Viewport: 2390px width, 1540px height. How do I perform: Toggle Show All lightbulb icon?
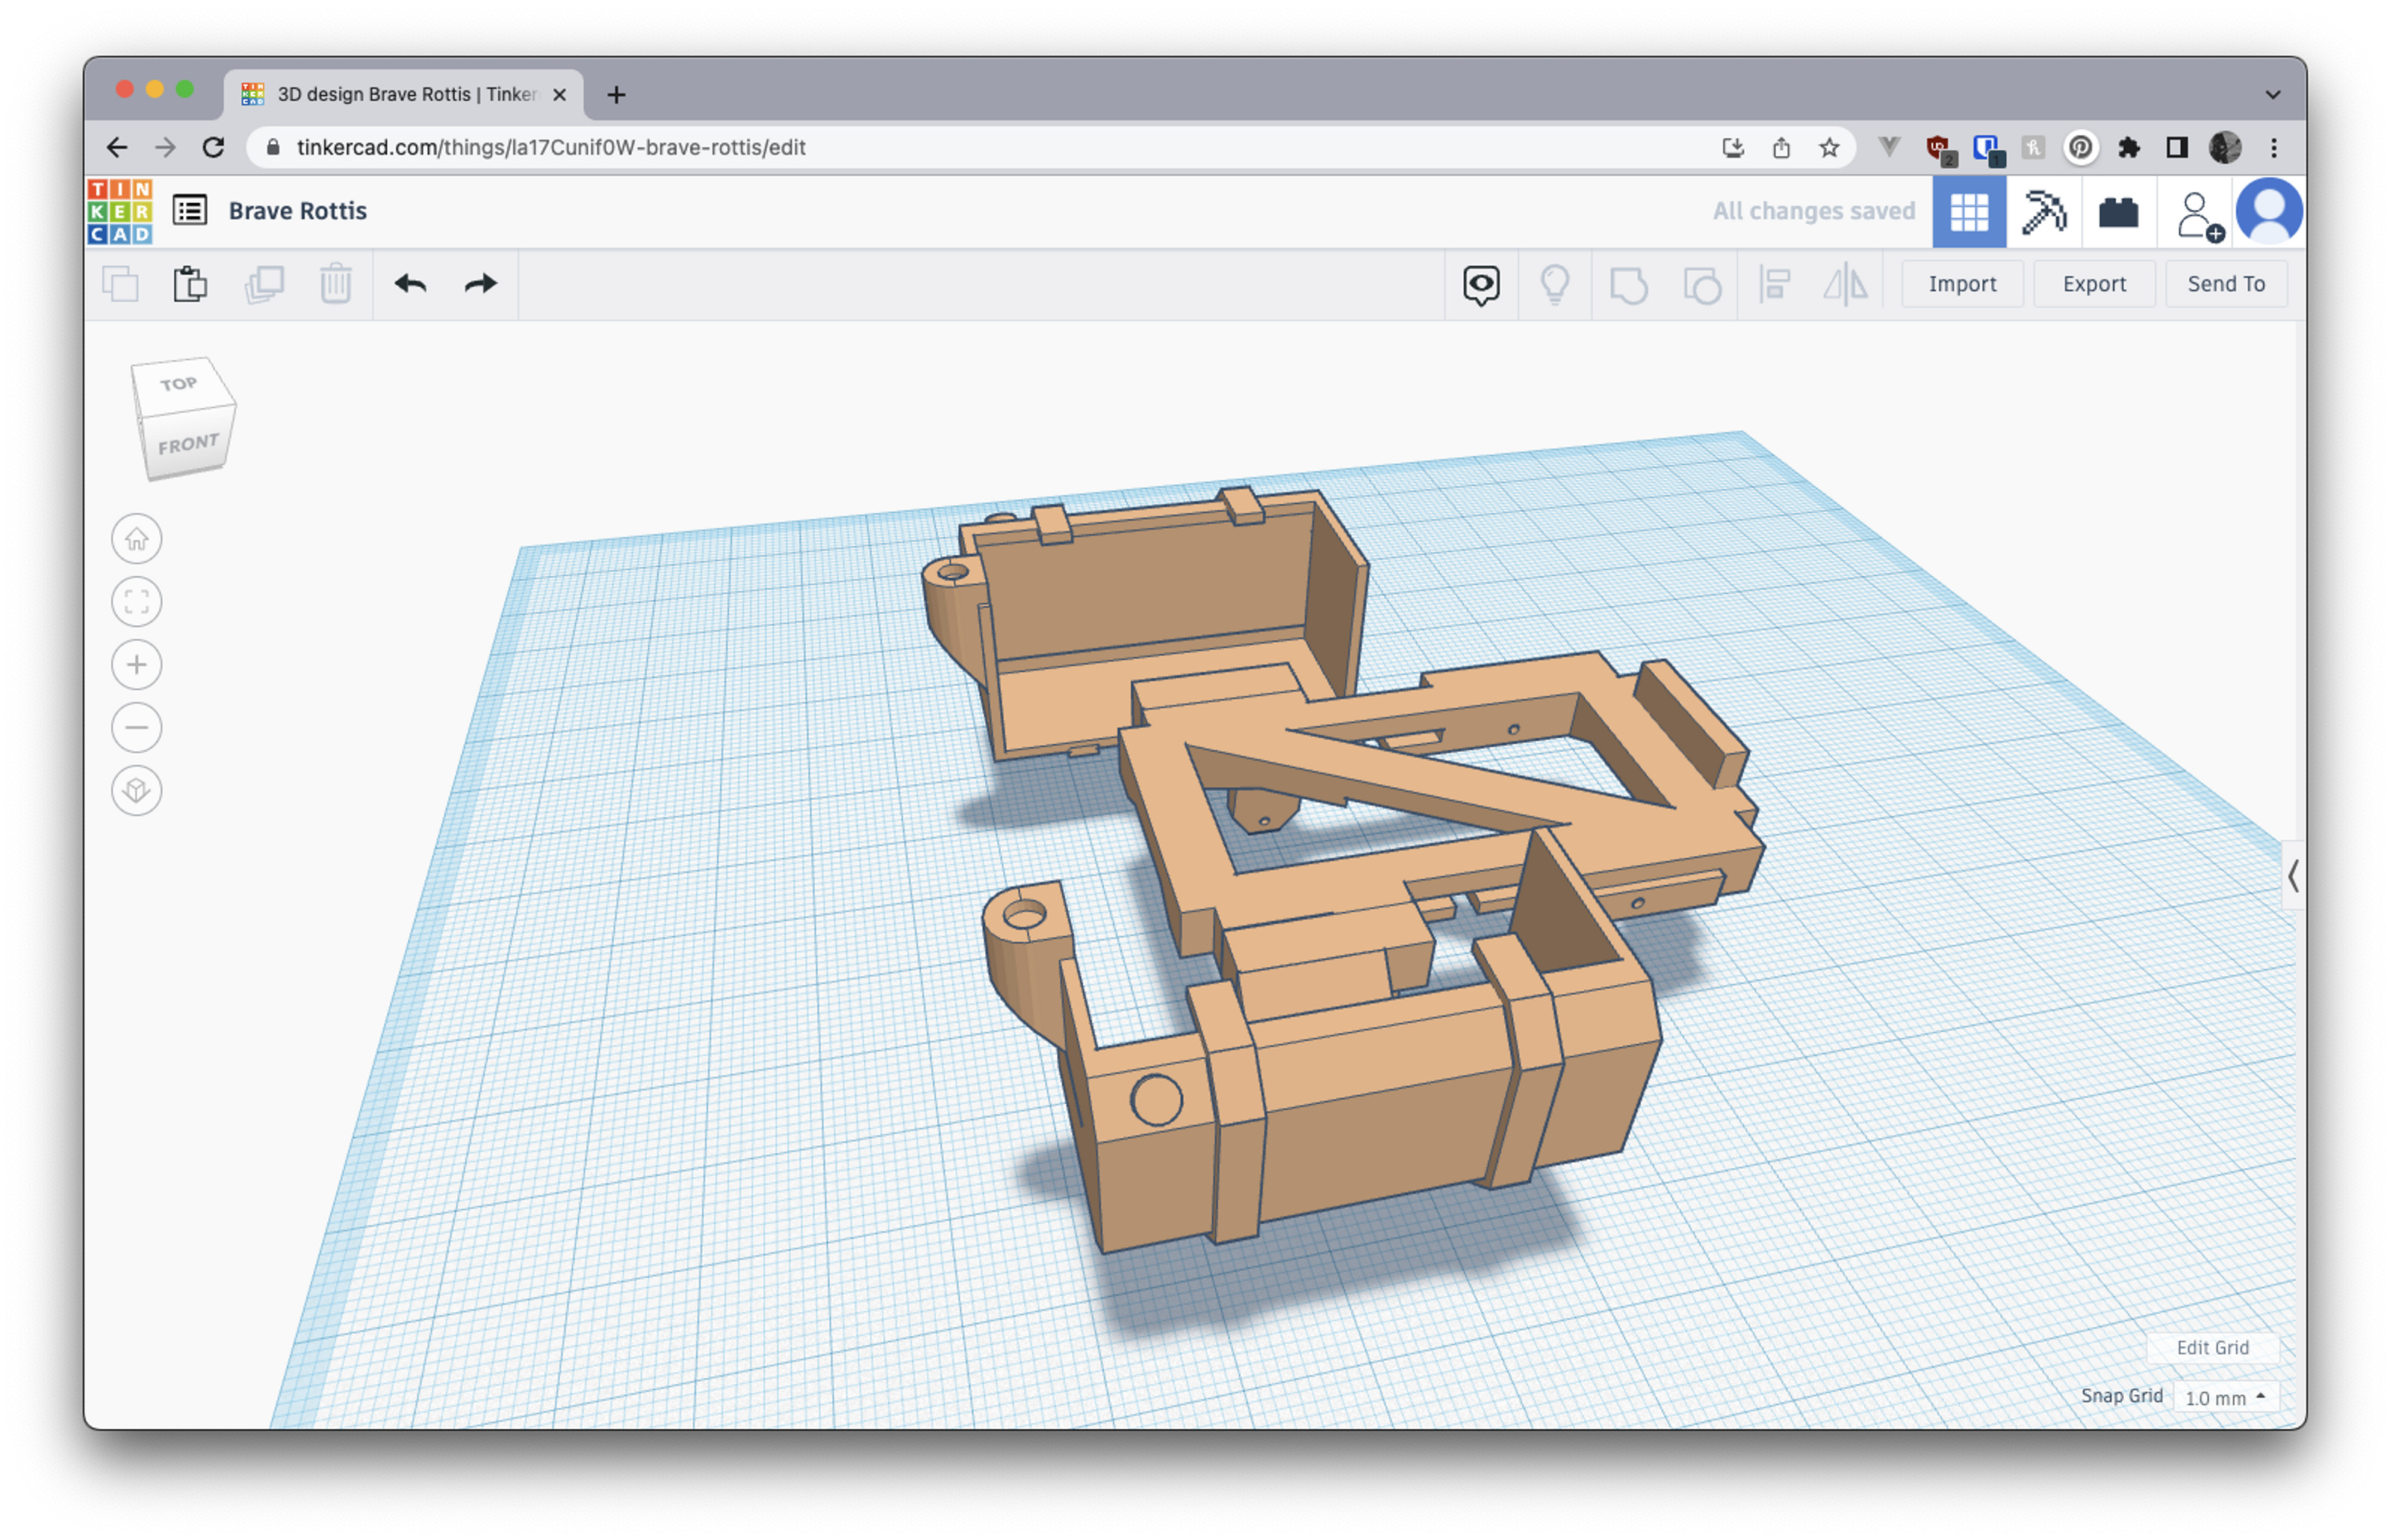click(1555, 285)
